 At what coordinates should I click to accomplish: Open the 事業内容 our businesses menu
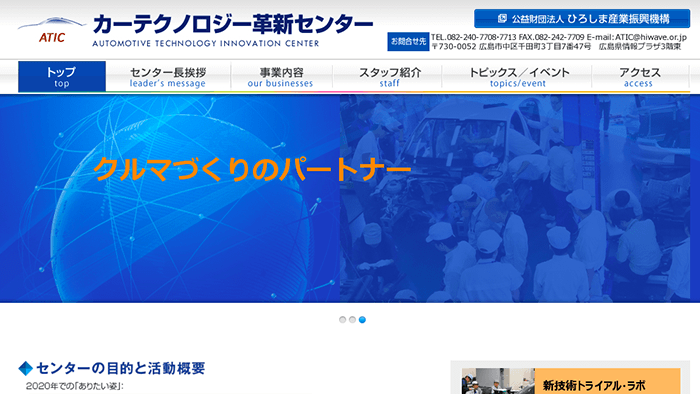click(x=281, y=77)
